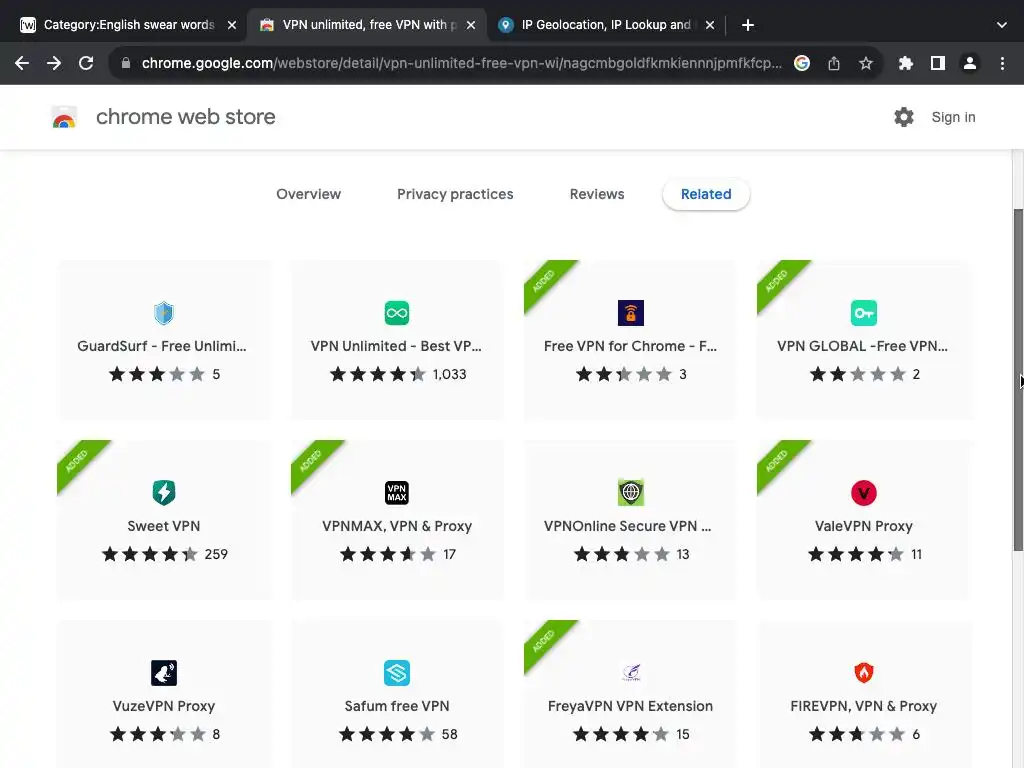1024x768 pixels.
Task: Click the Google icon in address bar
Action: pyautogui.click(x=801, y=63)
